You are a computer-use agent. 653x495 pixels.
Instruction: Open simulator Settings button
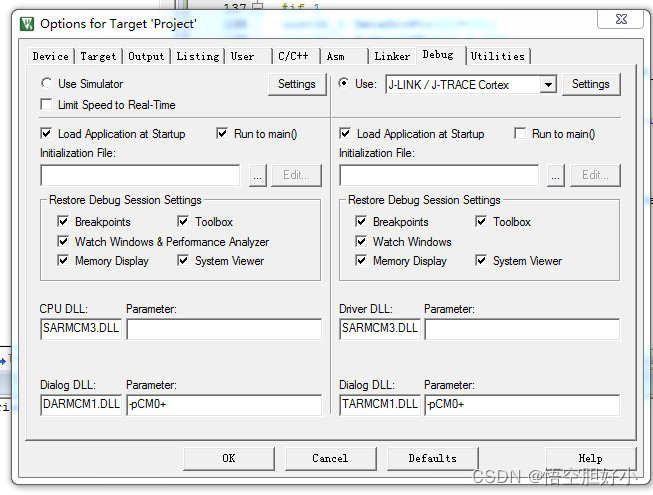pyautogui.click(x=297, y=84)
